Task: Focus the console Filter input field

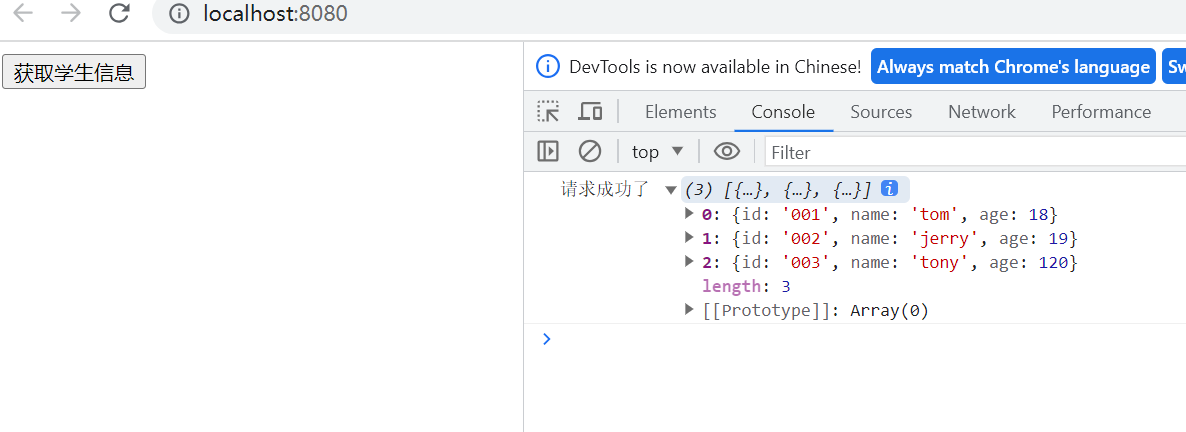Action: (x=970, y=152)
